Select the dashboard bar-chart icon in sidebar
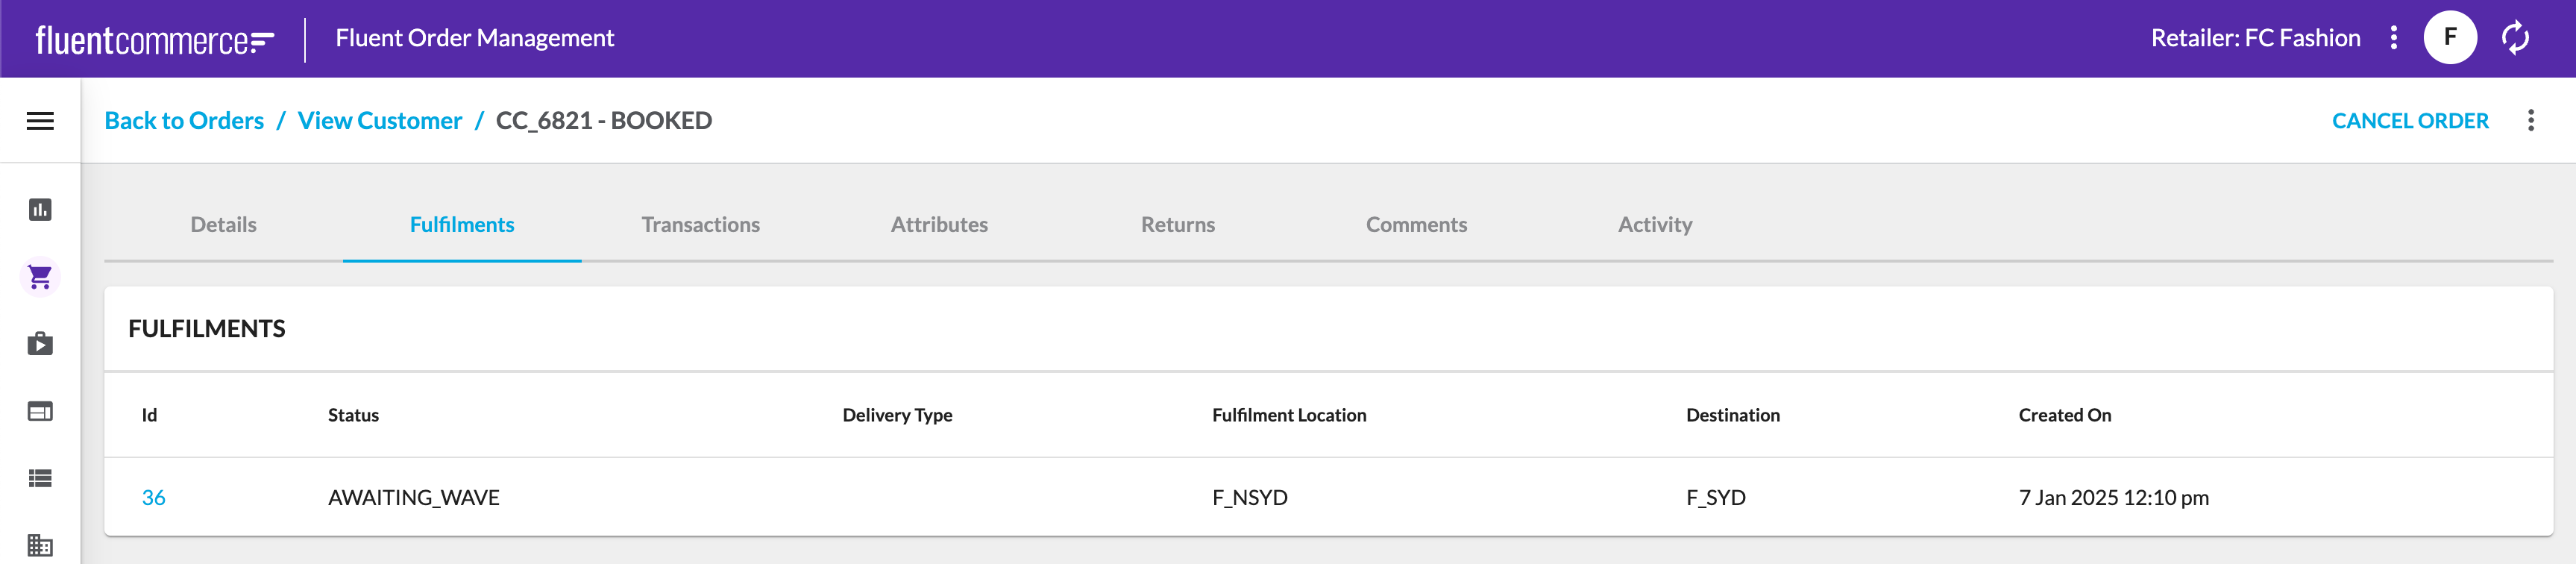2576x564 pixels. 40,210
